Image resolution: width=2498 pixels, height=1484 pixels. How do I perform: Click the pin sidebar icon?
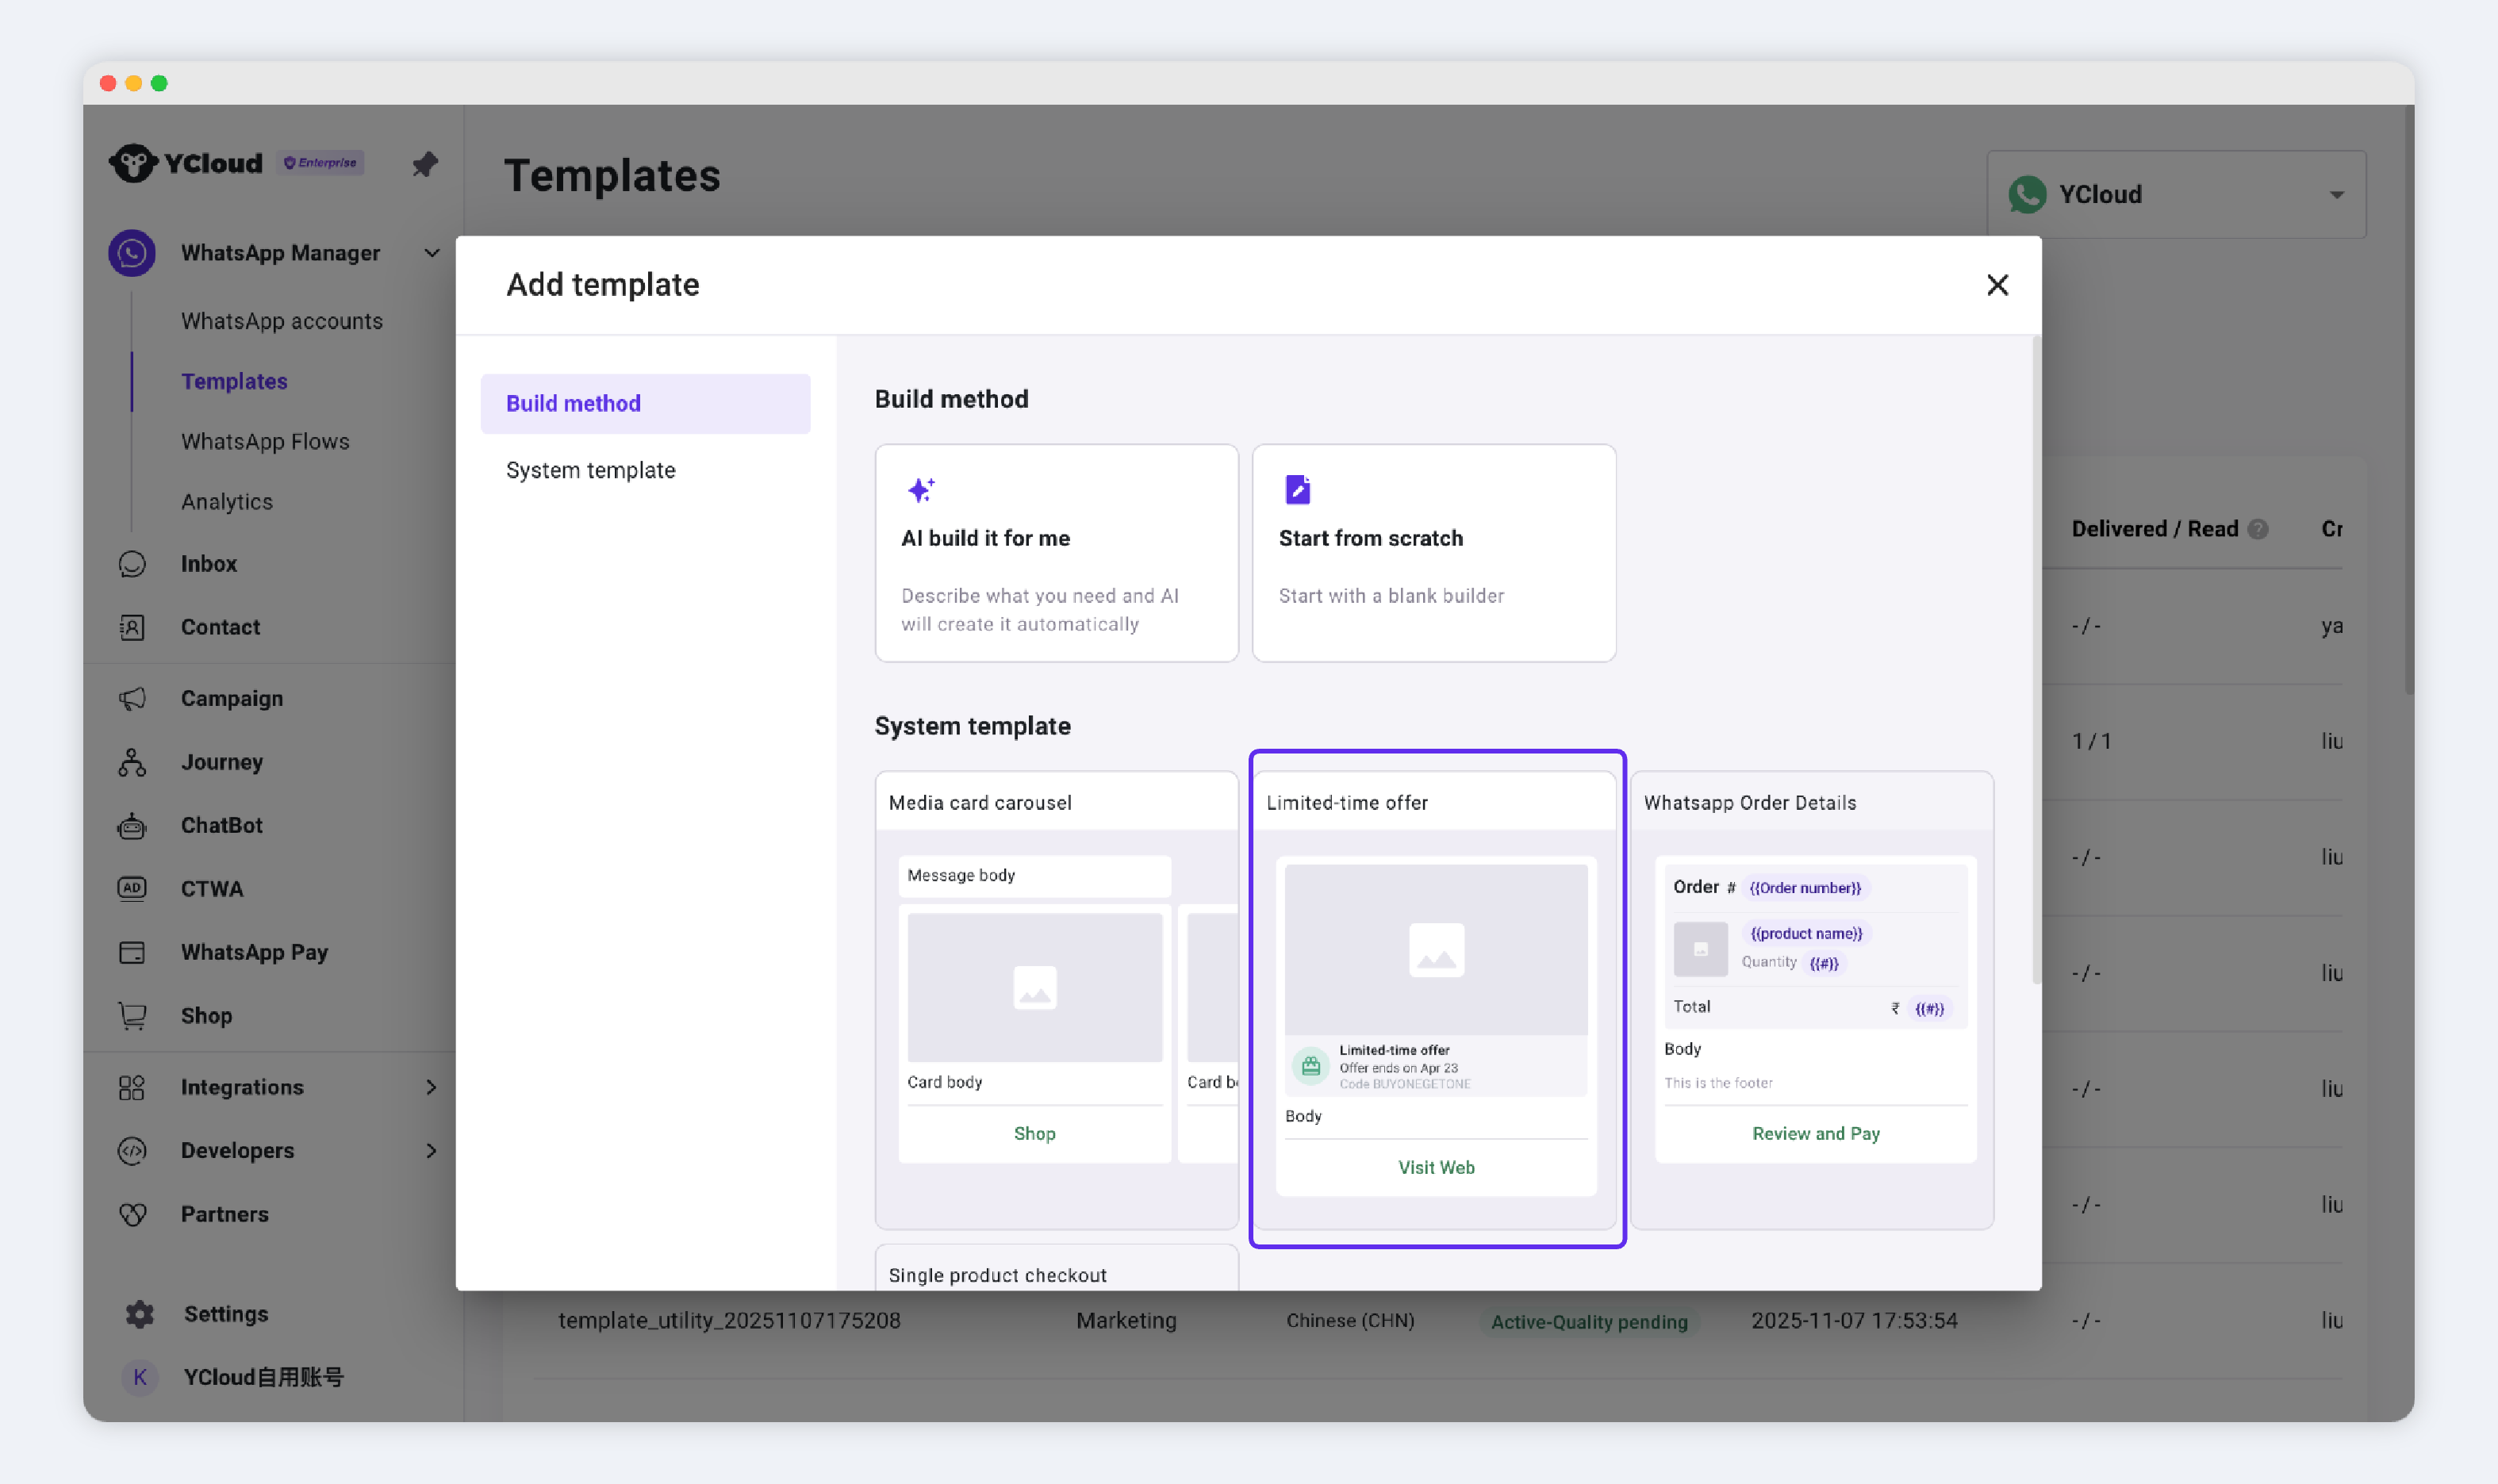(x=425, y=163)
